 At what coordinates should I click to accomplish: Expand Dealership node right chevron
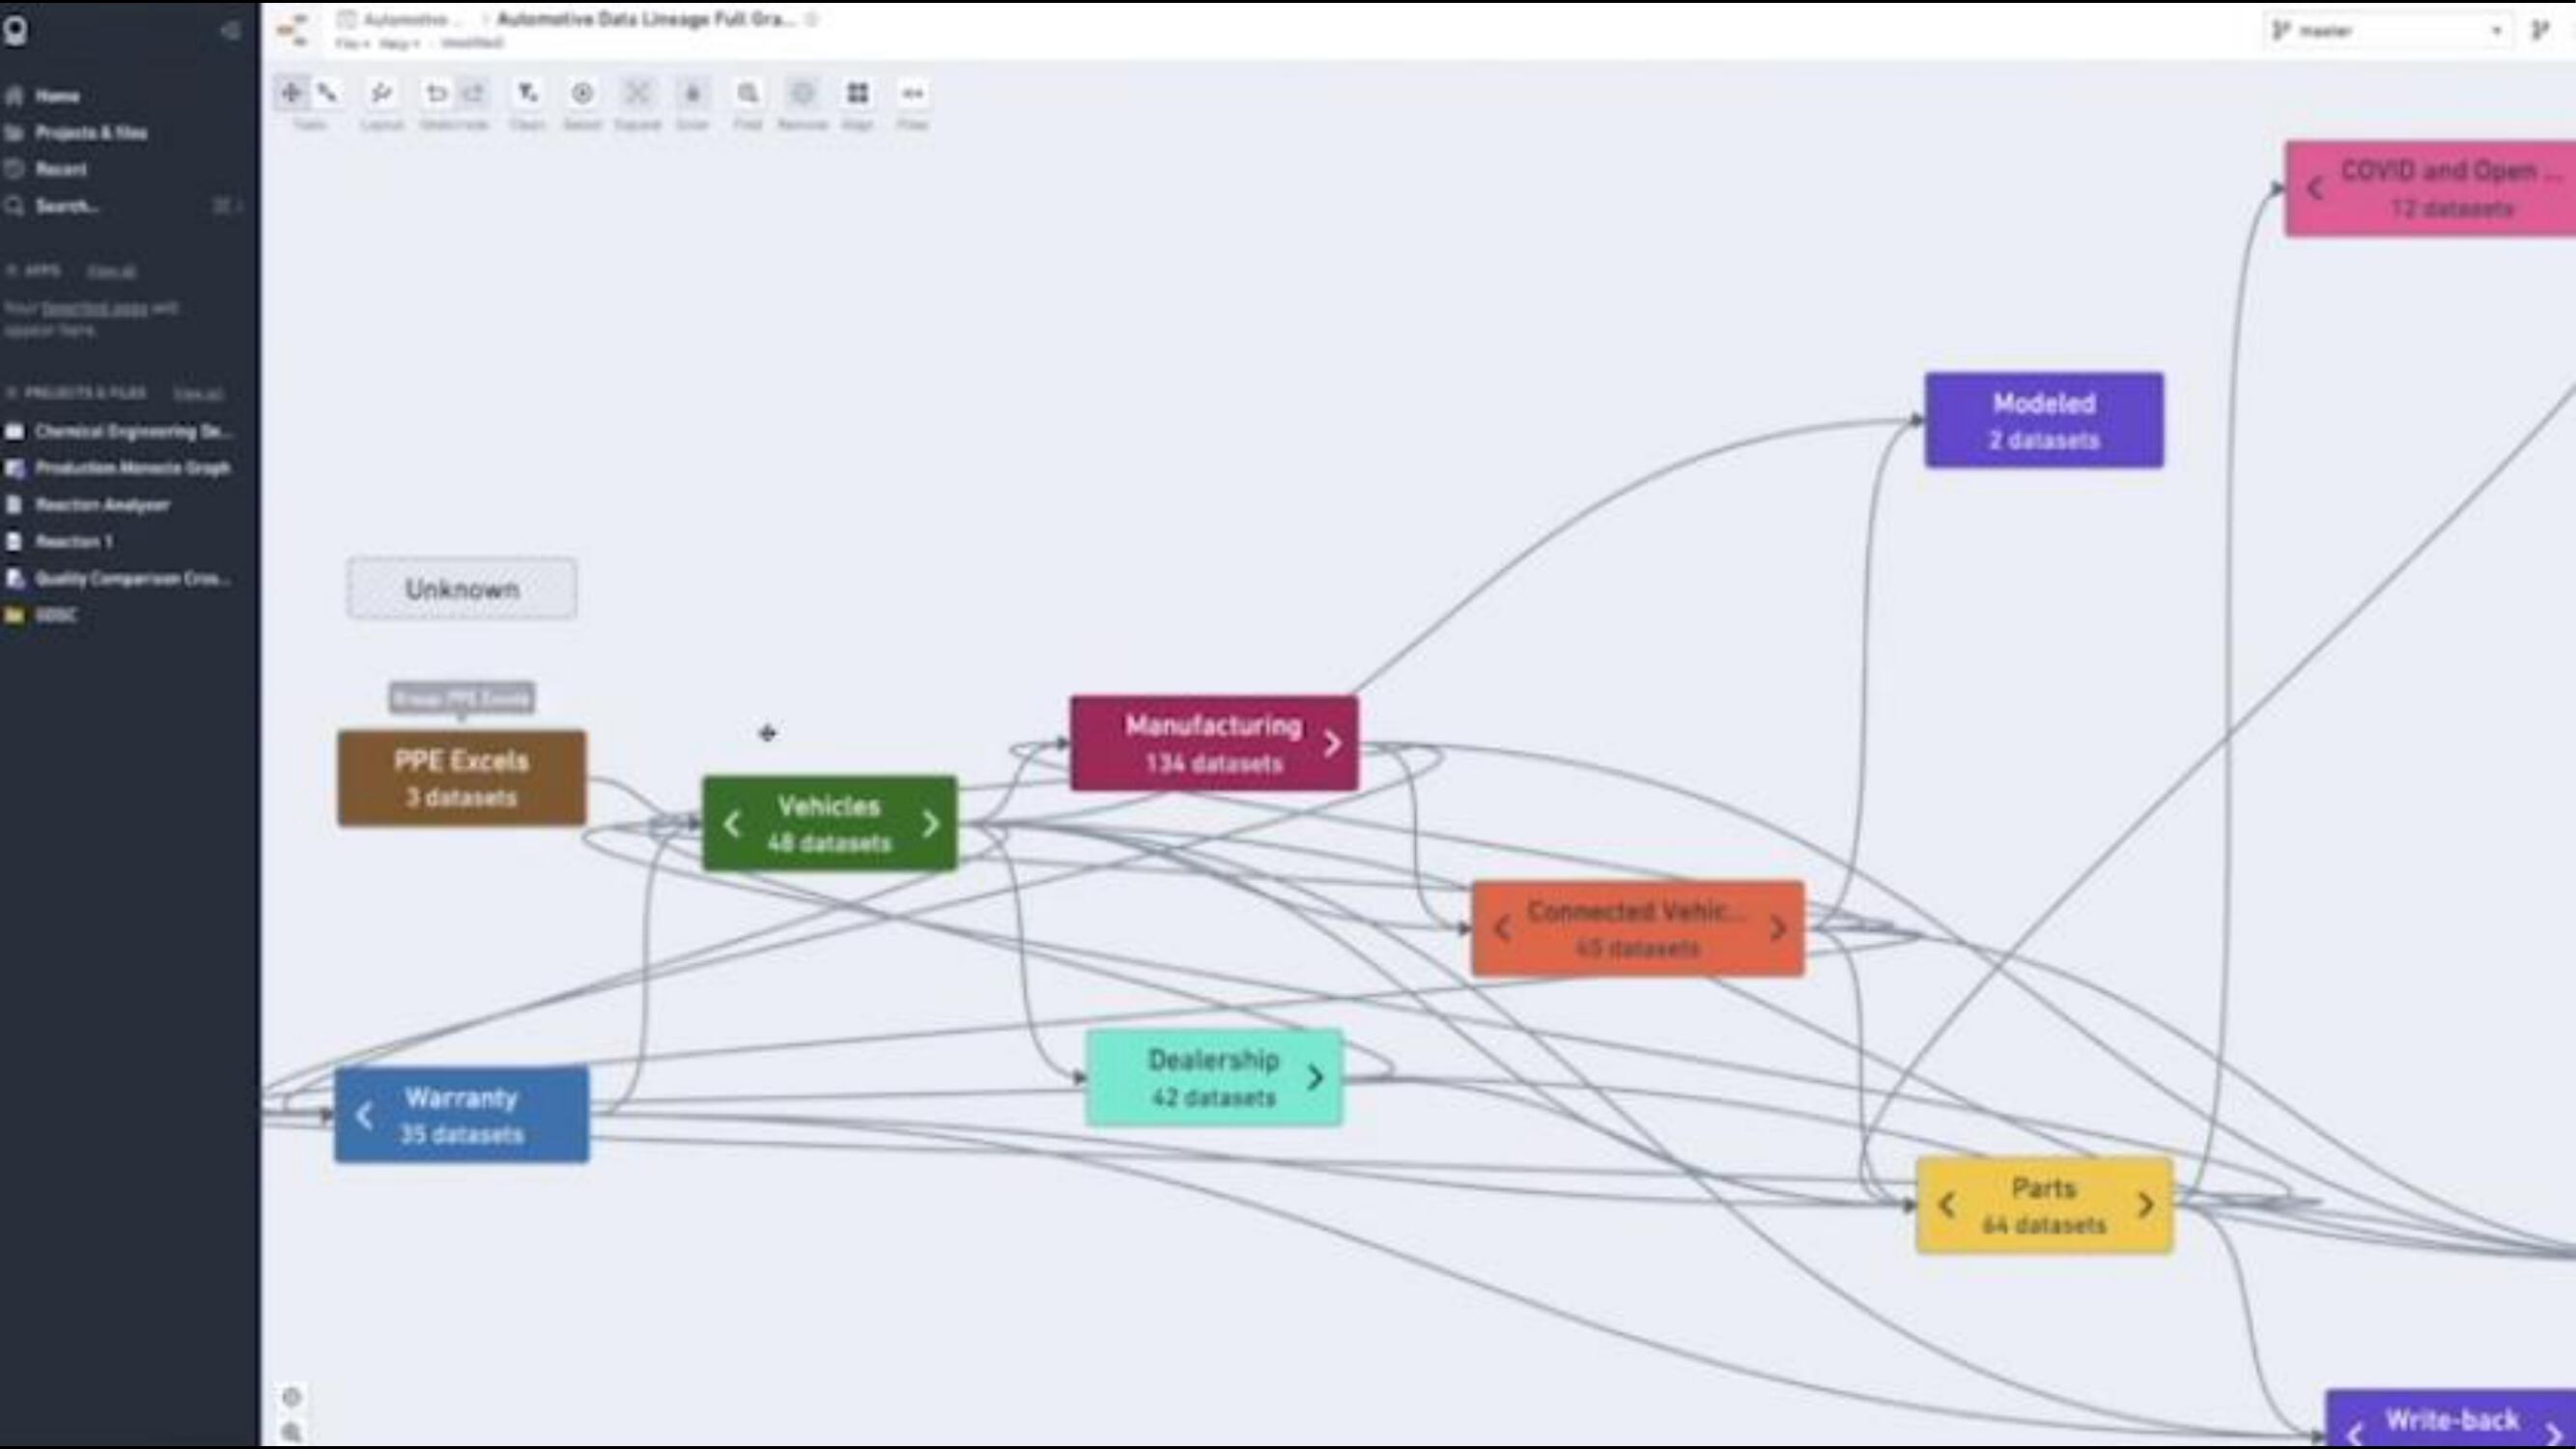pos(1316,1077)
